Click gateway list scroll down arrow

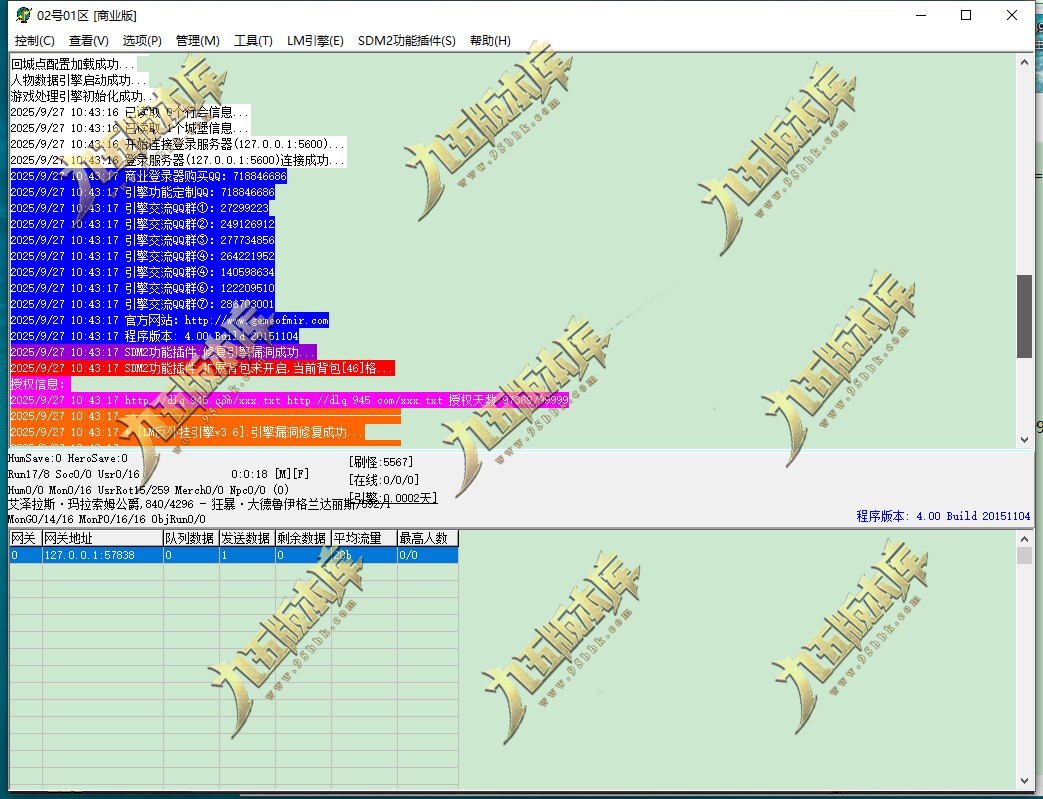click(x=1024, y=781)
